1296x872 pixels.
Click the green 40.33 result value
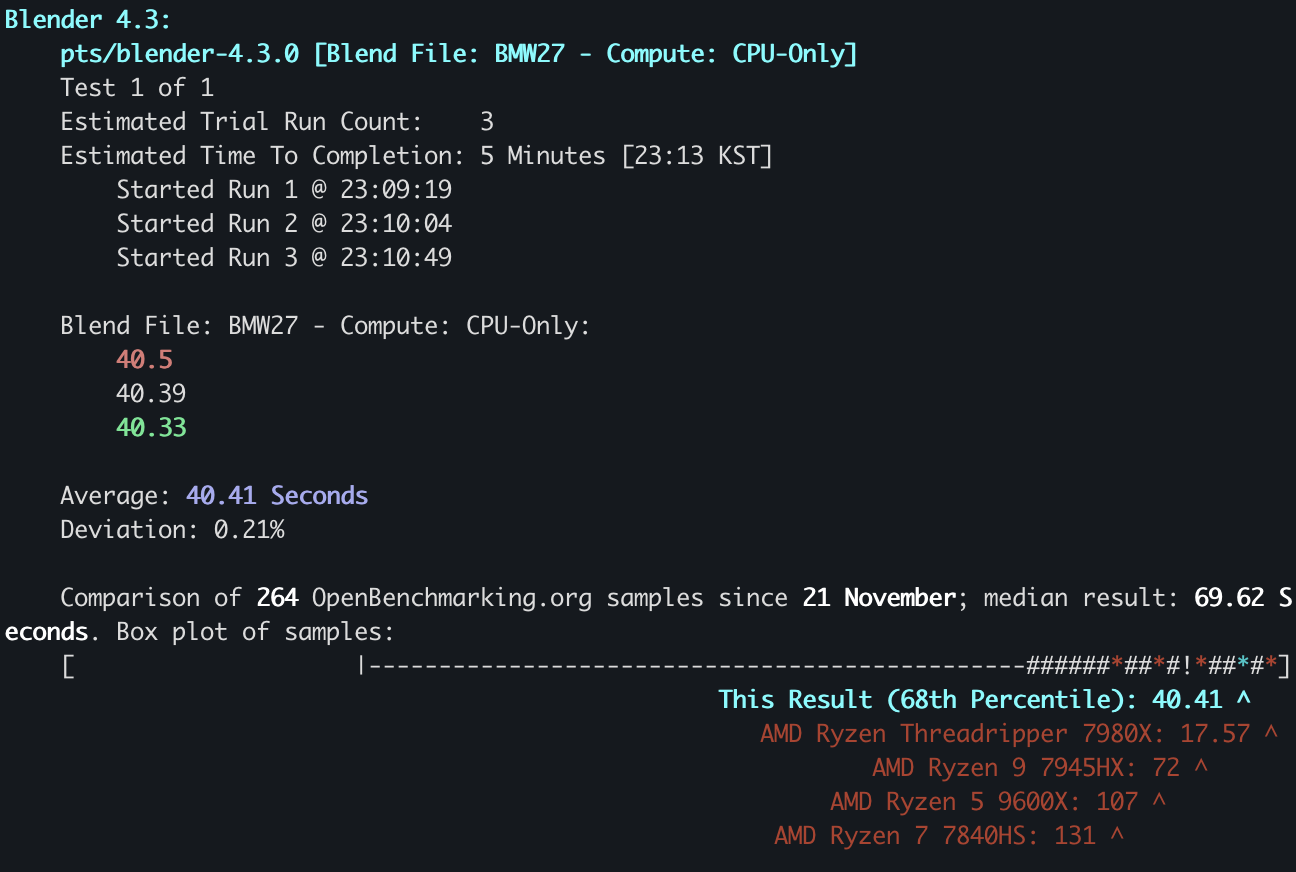click(x=151, y=428)
